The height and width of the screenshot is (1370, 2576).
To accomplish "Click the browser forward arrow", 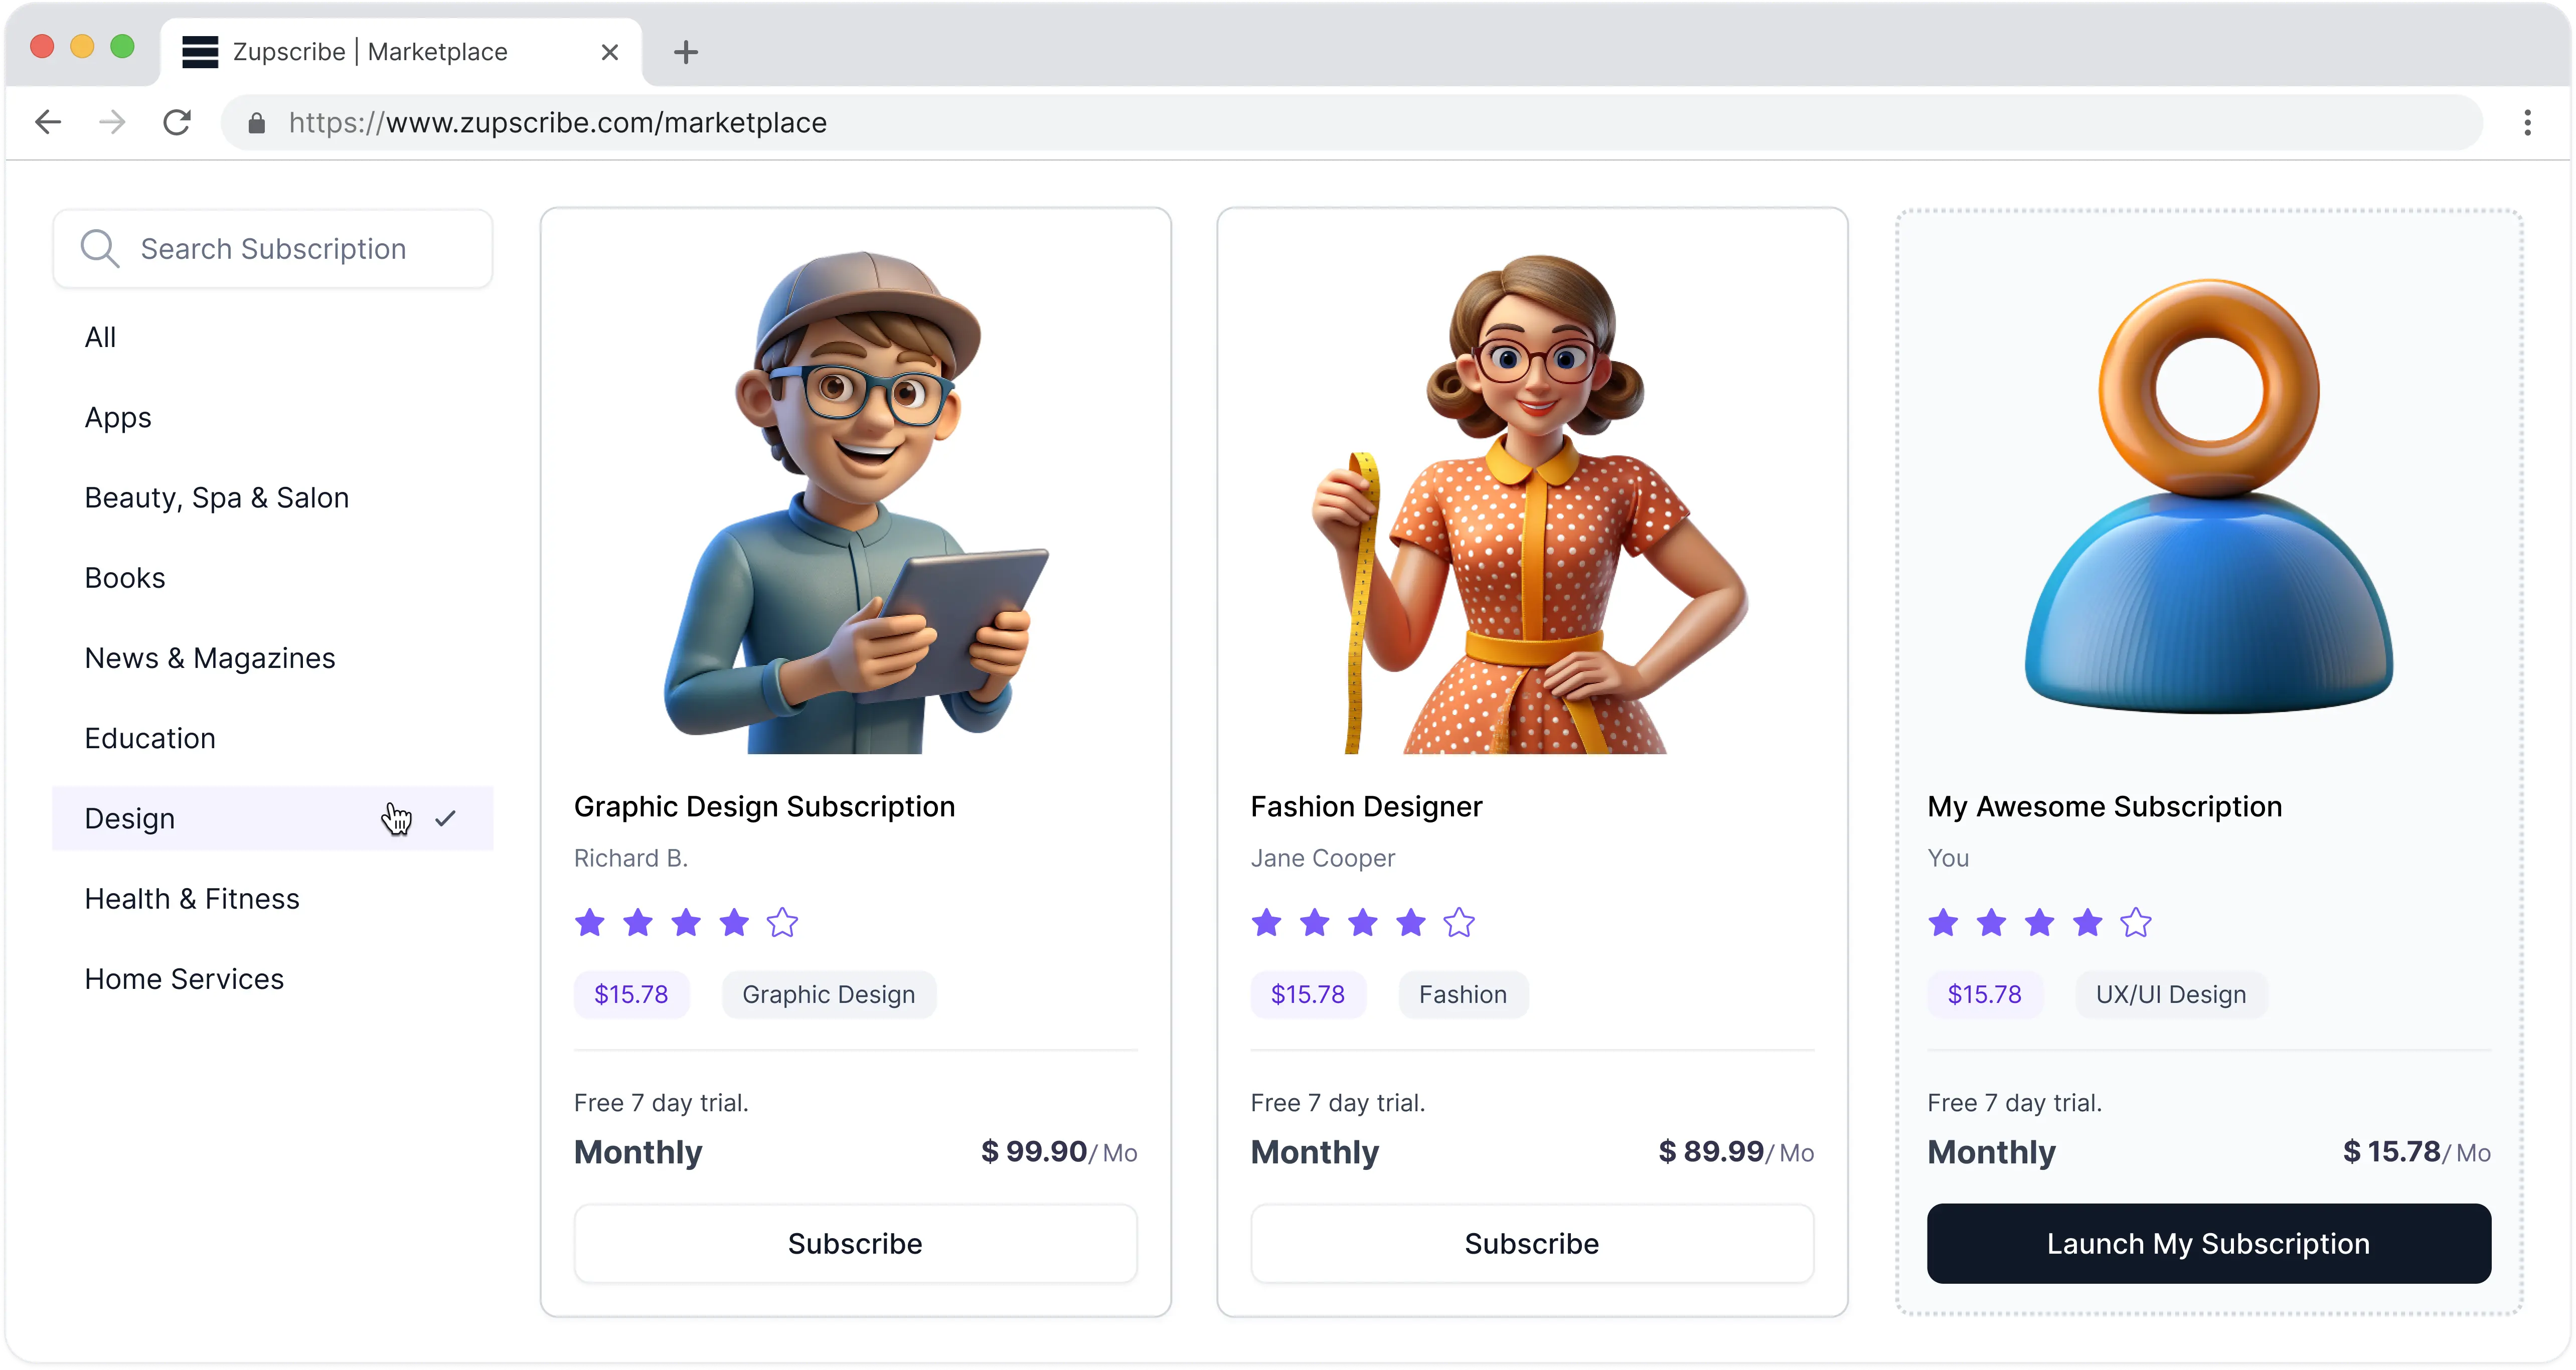I will (112, 122).
